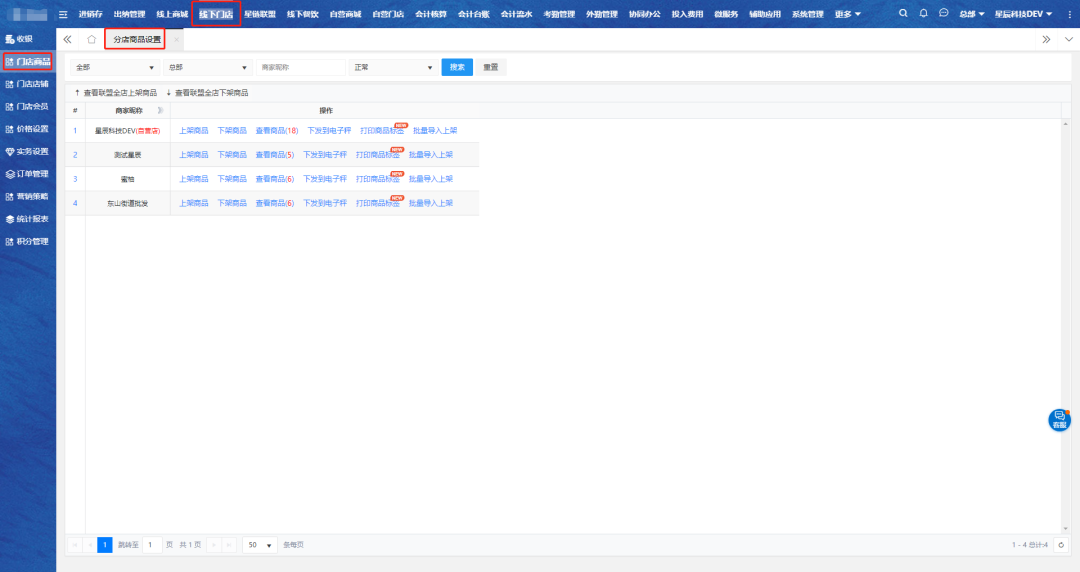Open the page size 50 dropdown

(260, 545)
